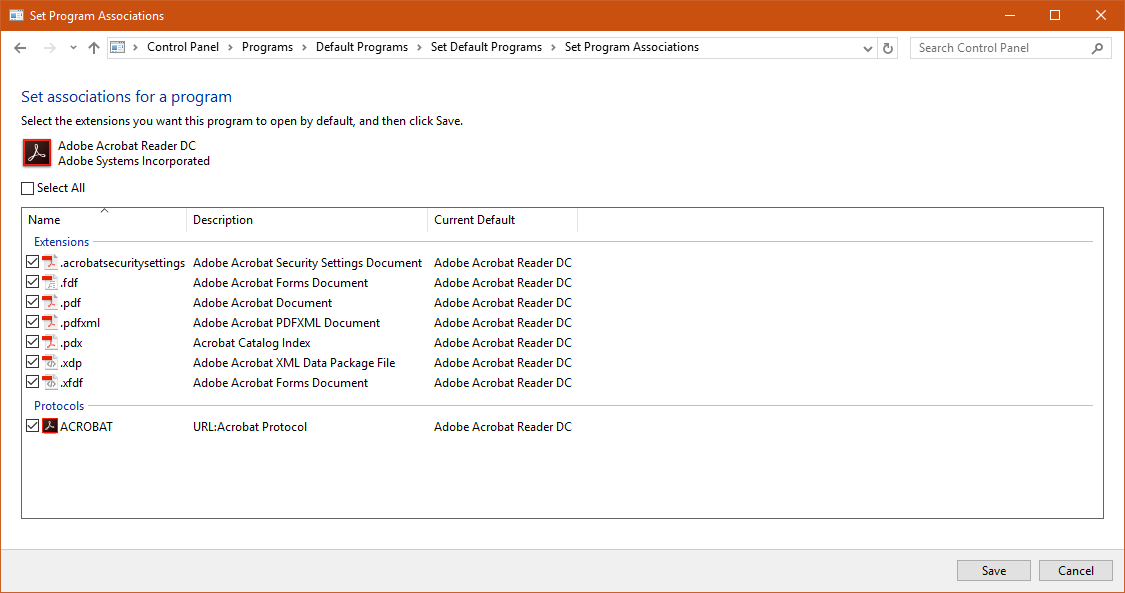Click the .xfdf file type icon

(50, 383)
